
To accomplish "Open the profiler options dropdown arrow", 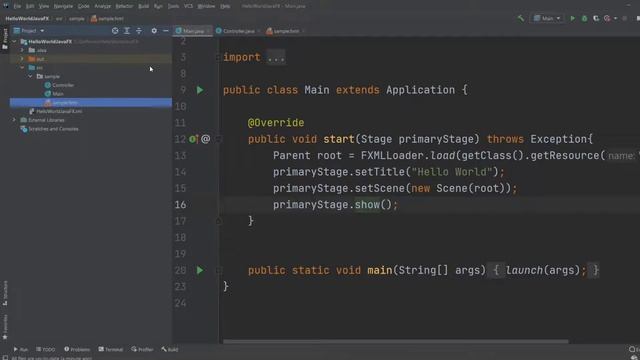I will pos(615,18).
